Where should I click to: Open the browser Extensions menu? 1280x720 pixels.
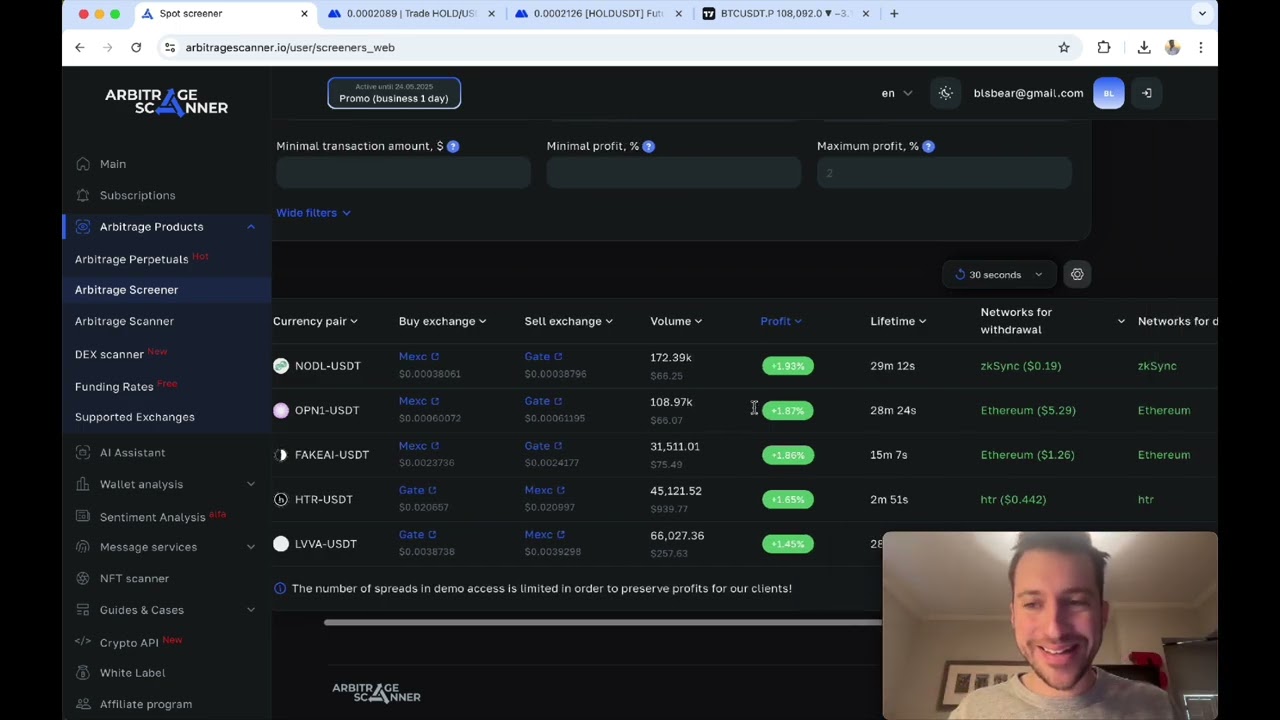(1104, 47)
